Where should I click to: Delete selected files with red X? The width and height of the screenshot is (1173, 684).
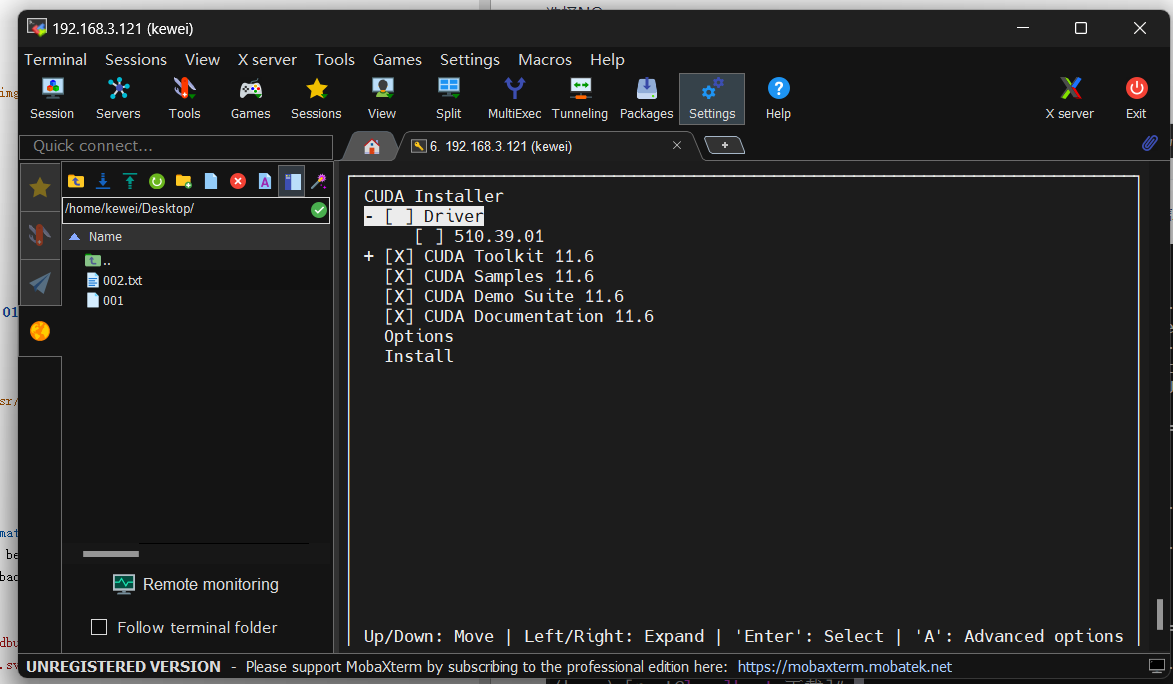tap(238, 181)
